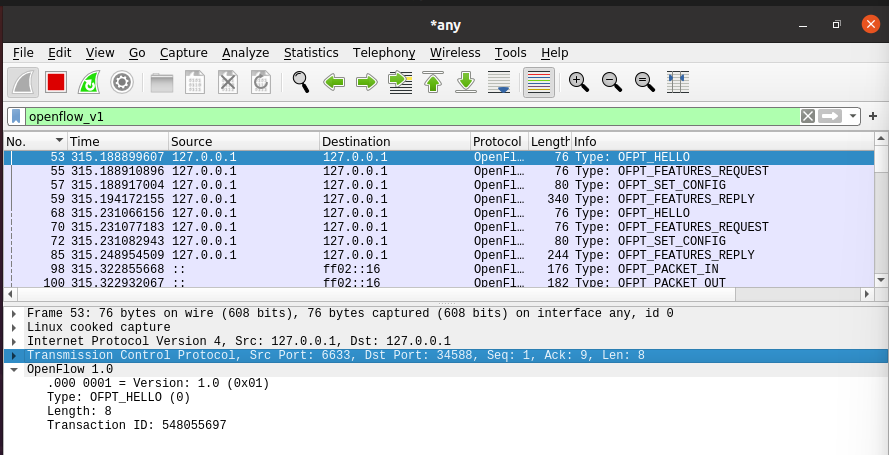The image size is (889, 455).
Task: Open the Go menu
Action: 137,53
